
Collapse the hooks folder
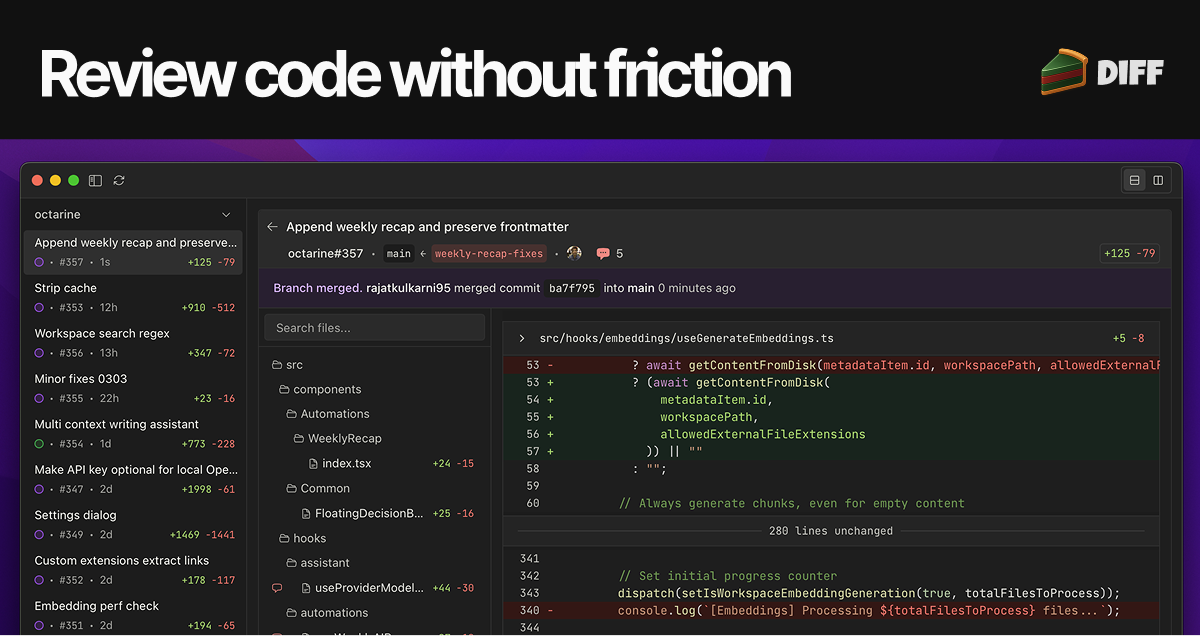coord(302,539)
